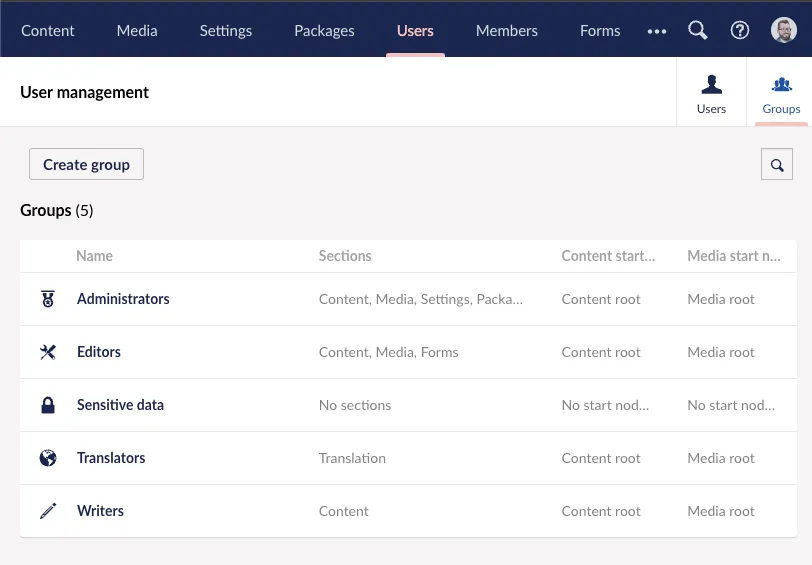Click 'No start nod...' under Content start column
This screenshot has width=812, height=565.
605,405
